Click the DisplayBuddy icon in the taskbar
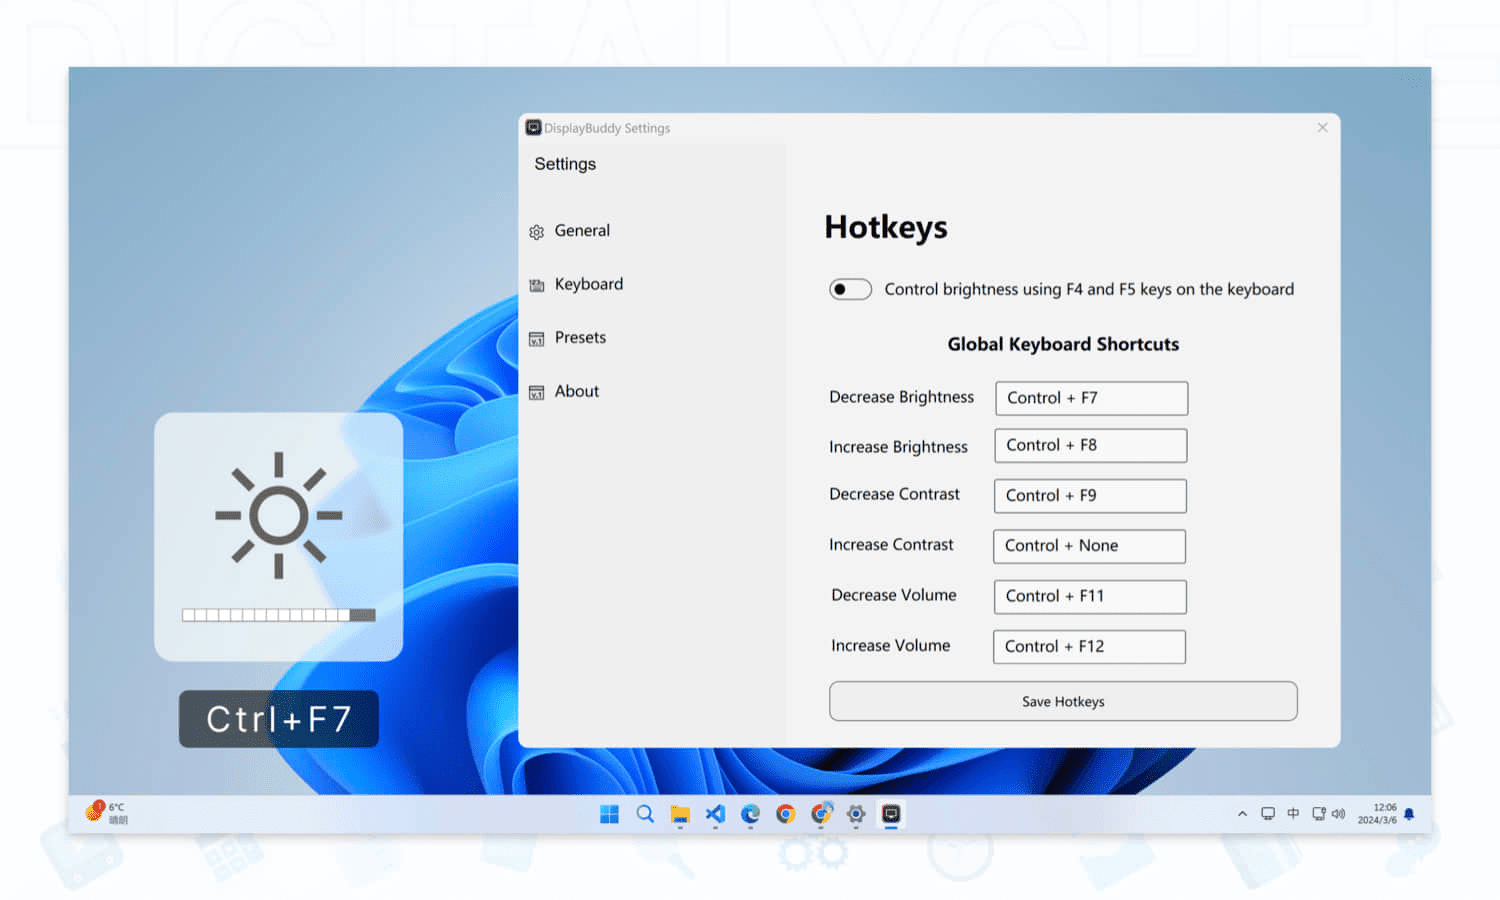Image resolution: width=1500 pixels, height=900 pixels. (x=891, y=814)
